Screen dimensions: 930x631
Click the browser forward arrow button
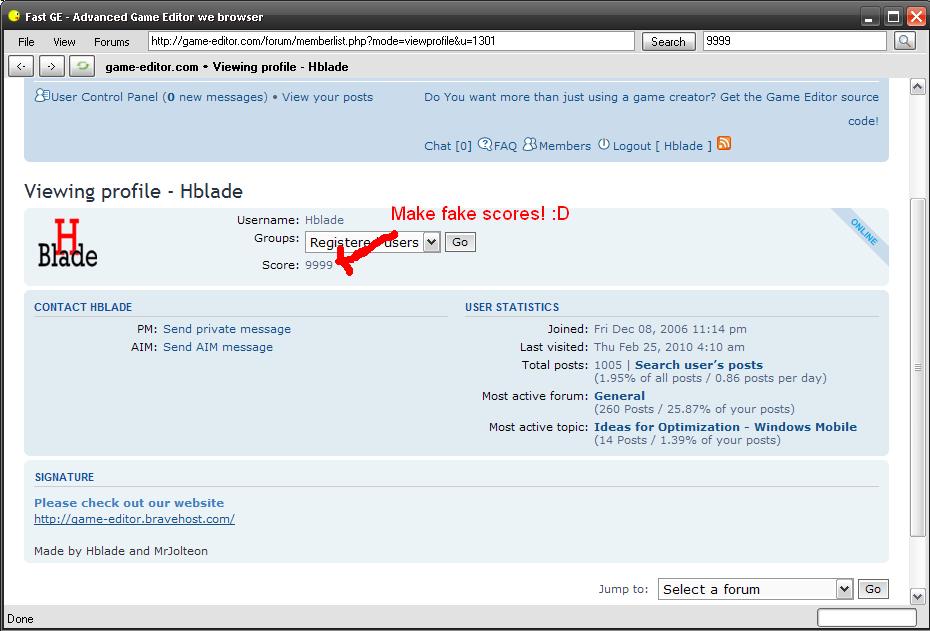[x=52, y=66]
